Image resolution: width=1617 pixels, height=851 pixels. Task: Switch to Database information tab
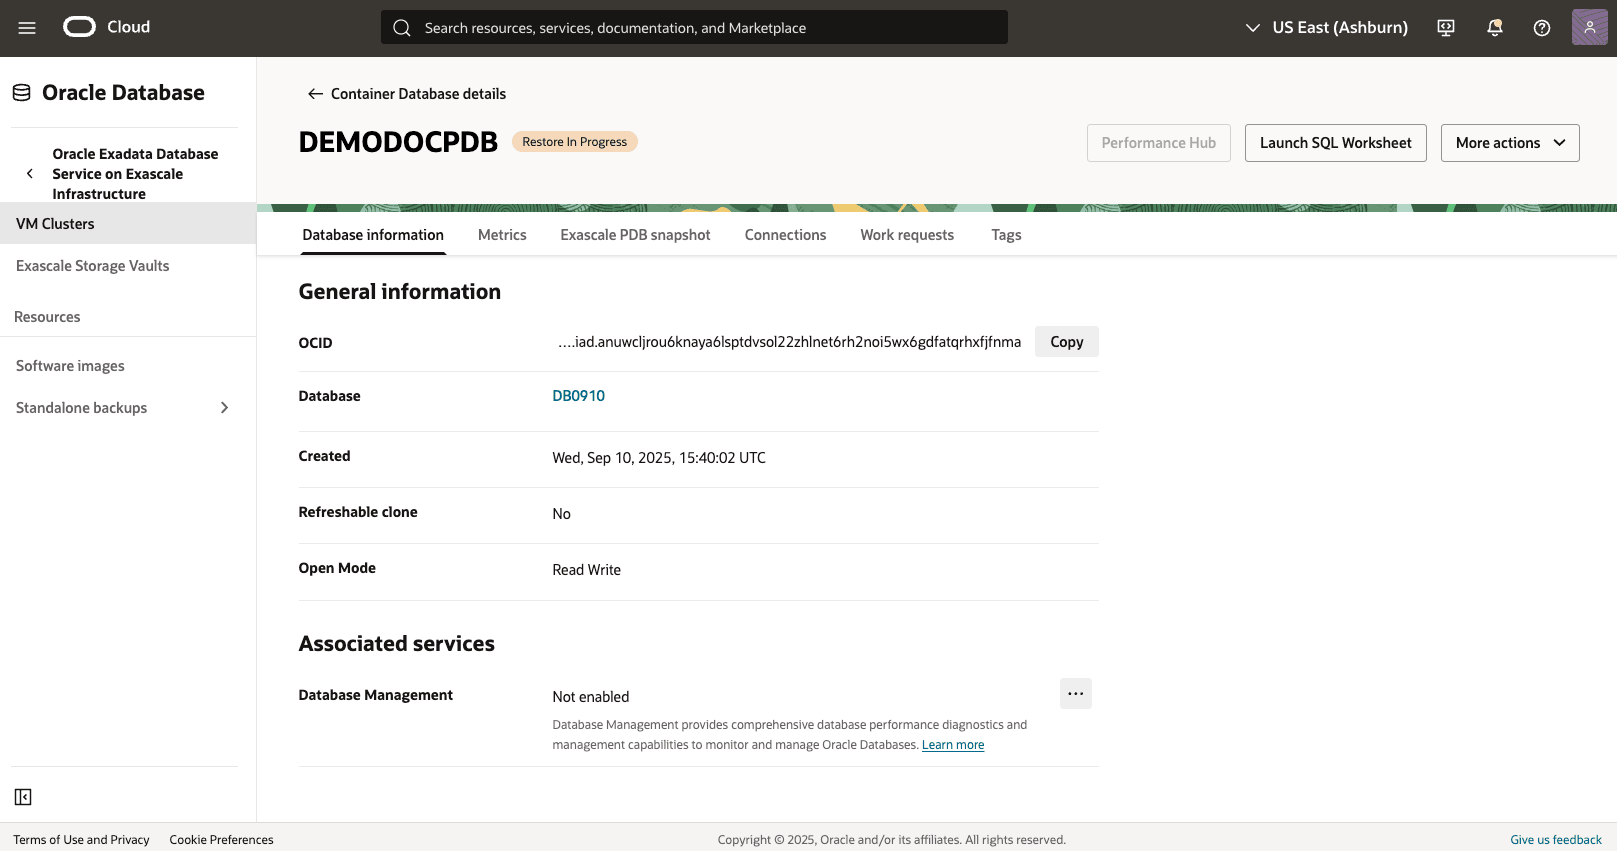[373, 235]
